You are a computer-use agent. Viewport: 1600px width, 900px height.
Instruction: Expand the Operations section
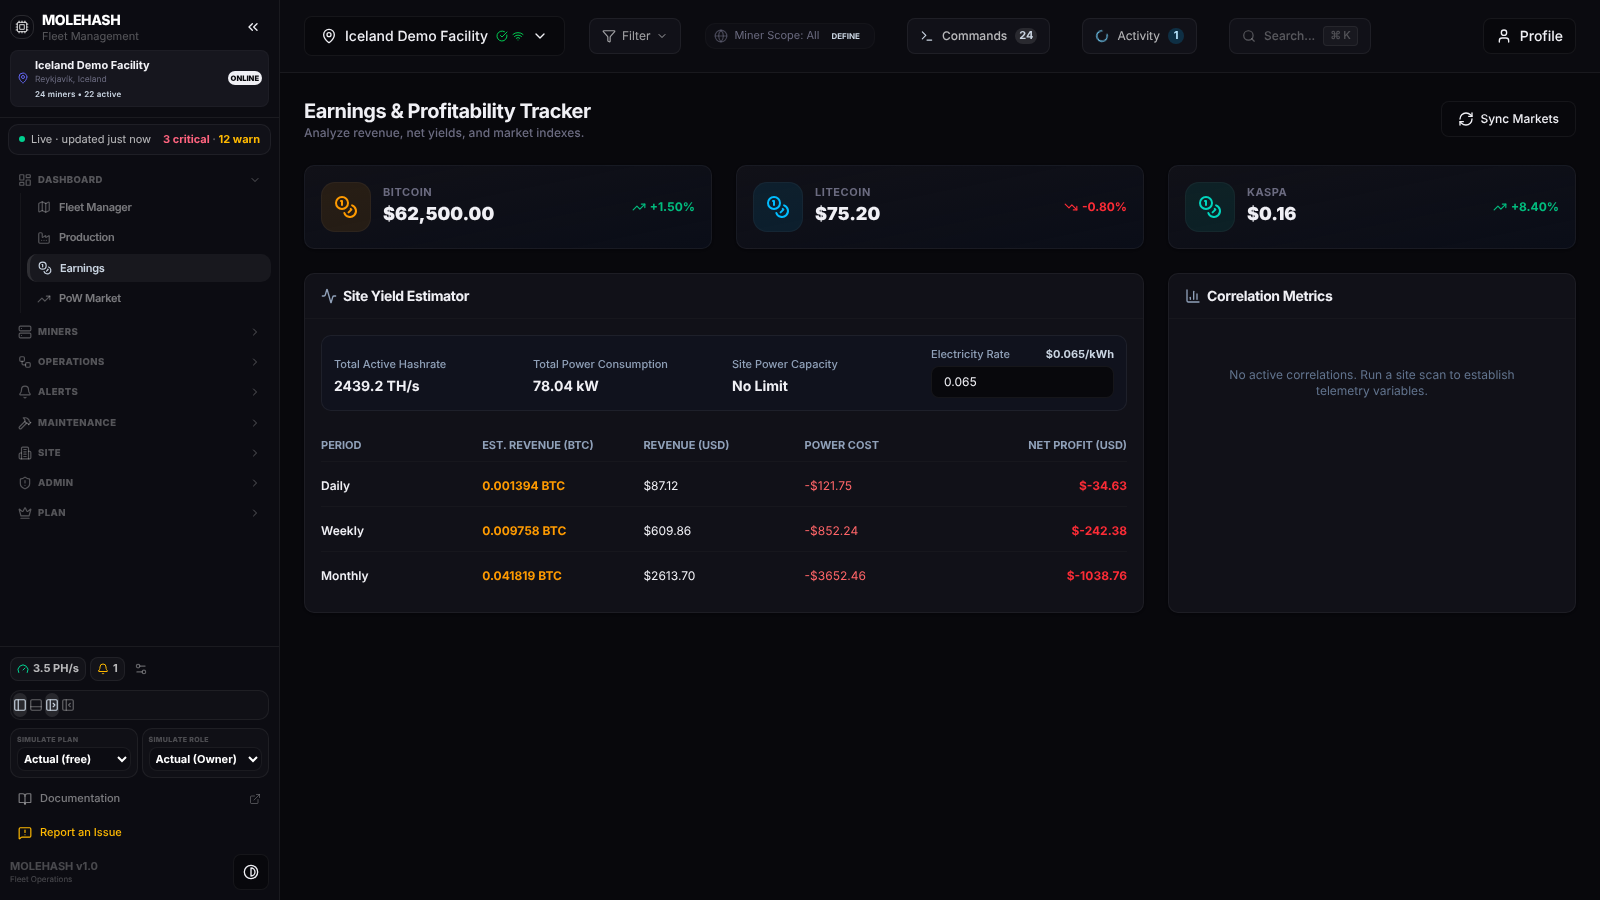139,362
